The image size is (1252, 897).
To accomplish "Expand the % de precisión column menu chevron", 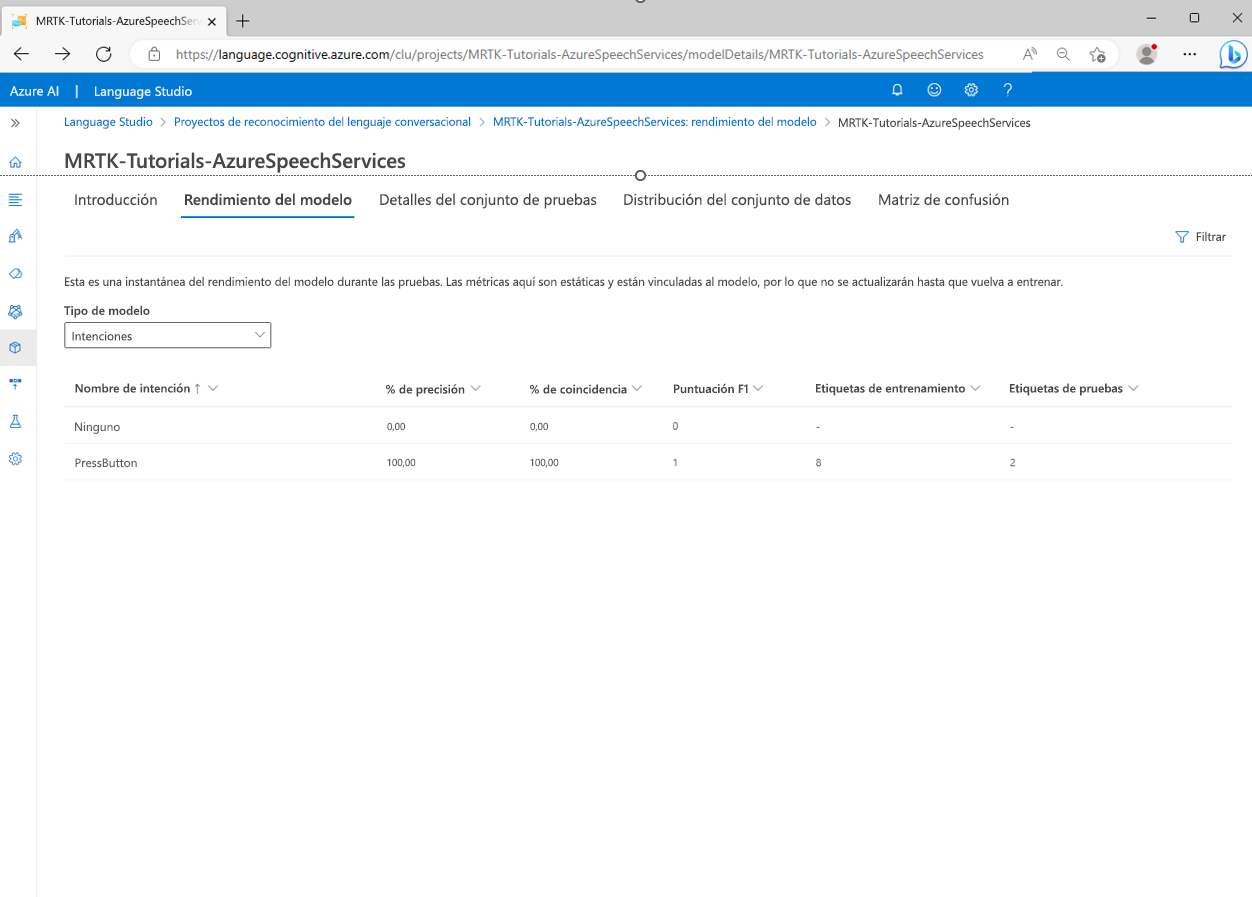I will (x=475, y=388).
